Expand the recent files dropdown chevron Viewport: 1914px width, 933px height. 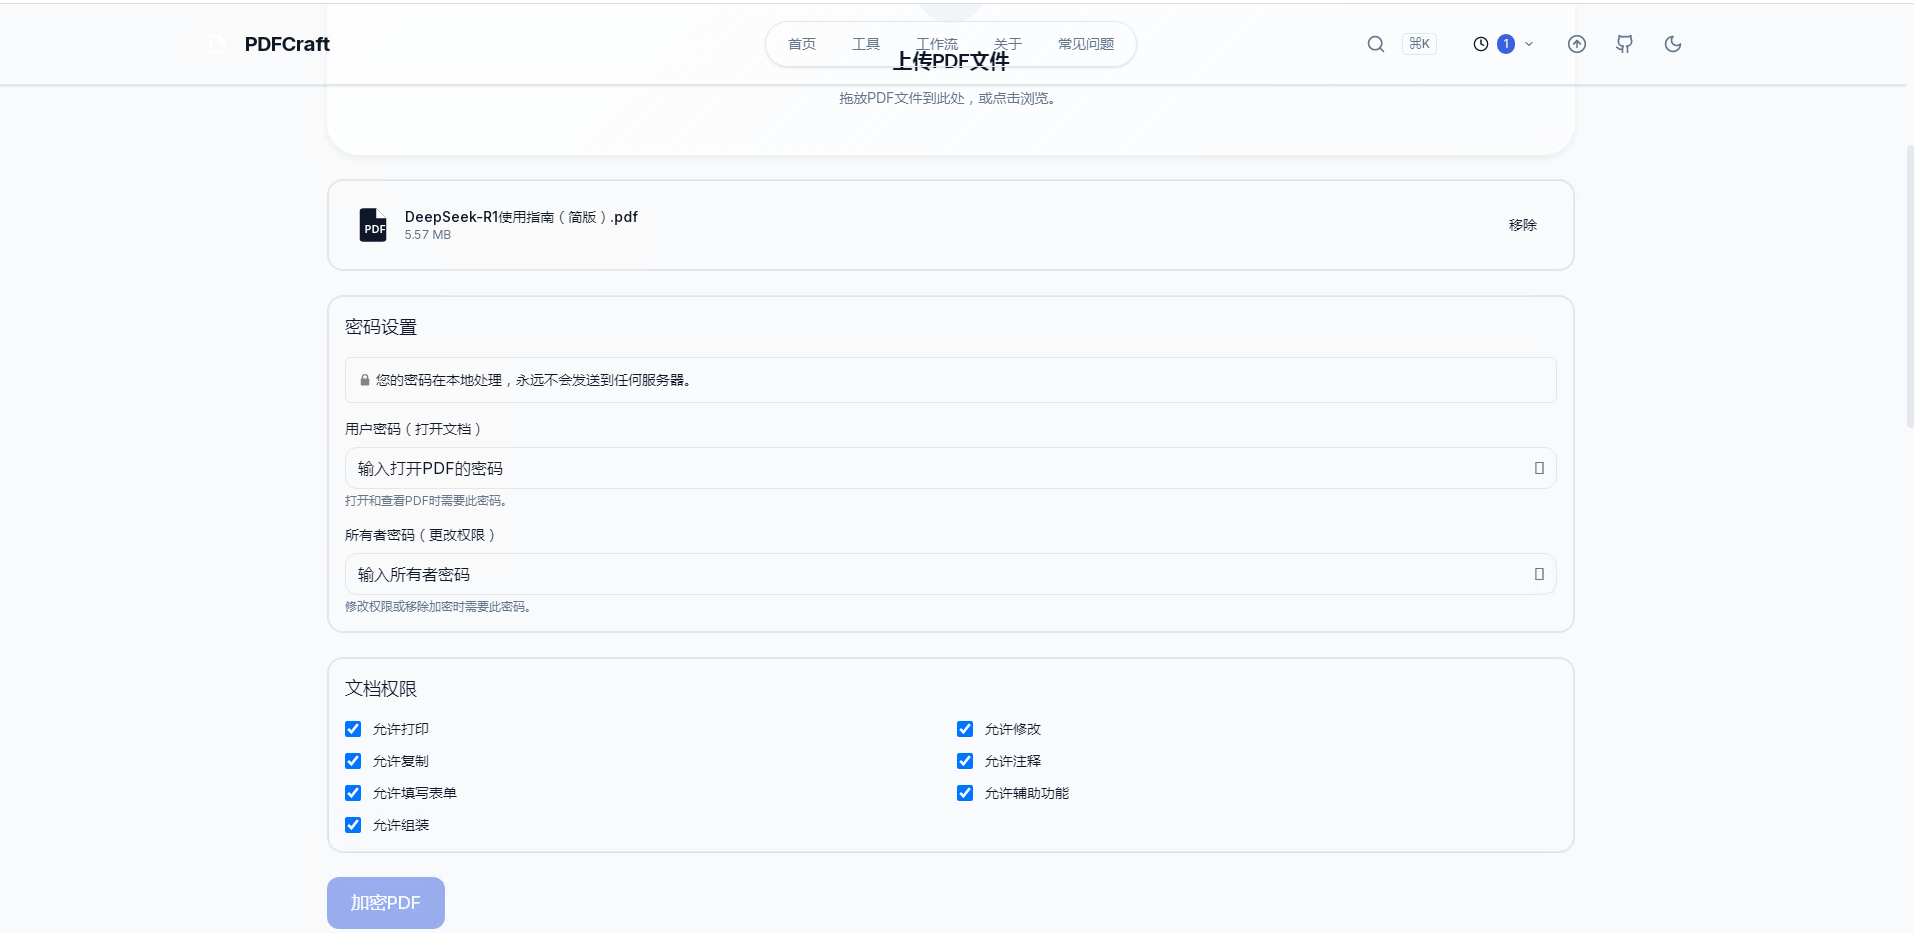tap(1529, 44)
